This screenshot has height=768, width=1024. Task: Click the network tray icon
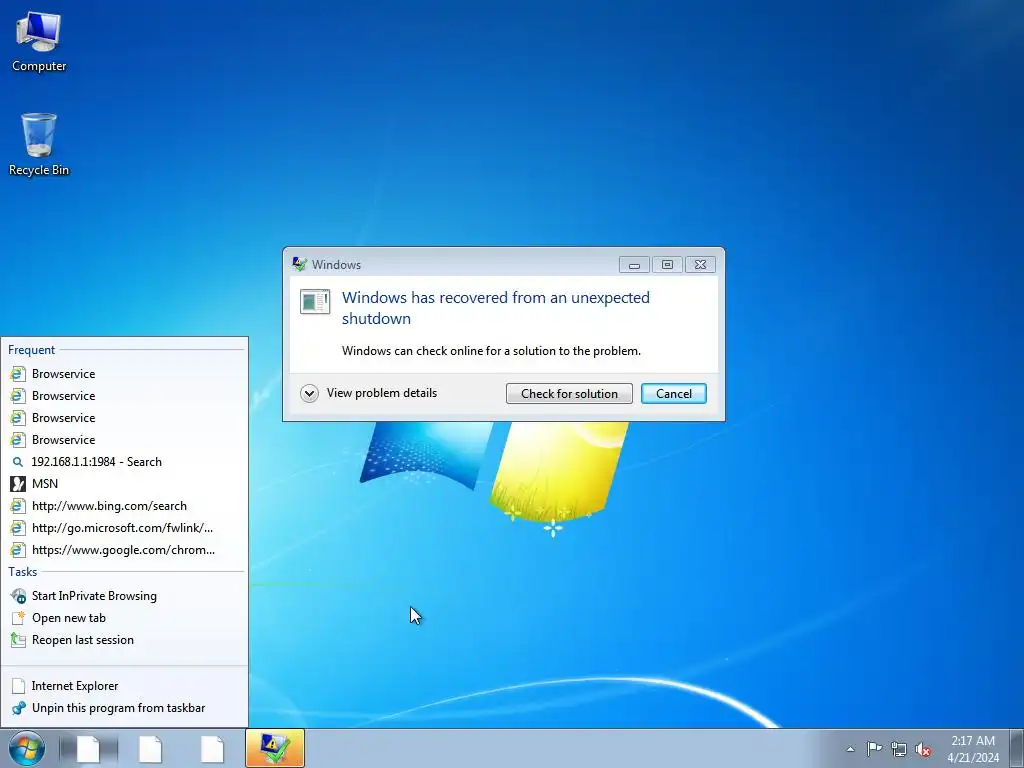pyautogui.click(x=899, y=749)
